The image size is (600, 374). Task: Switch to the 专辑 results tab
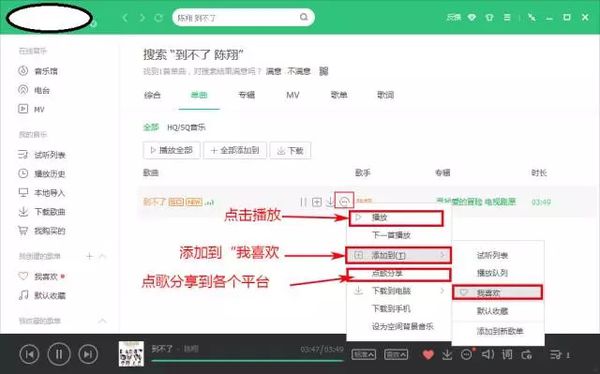click(246, 95)
